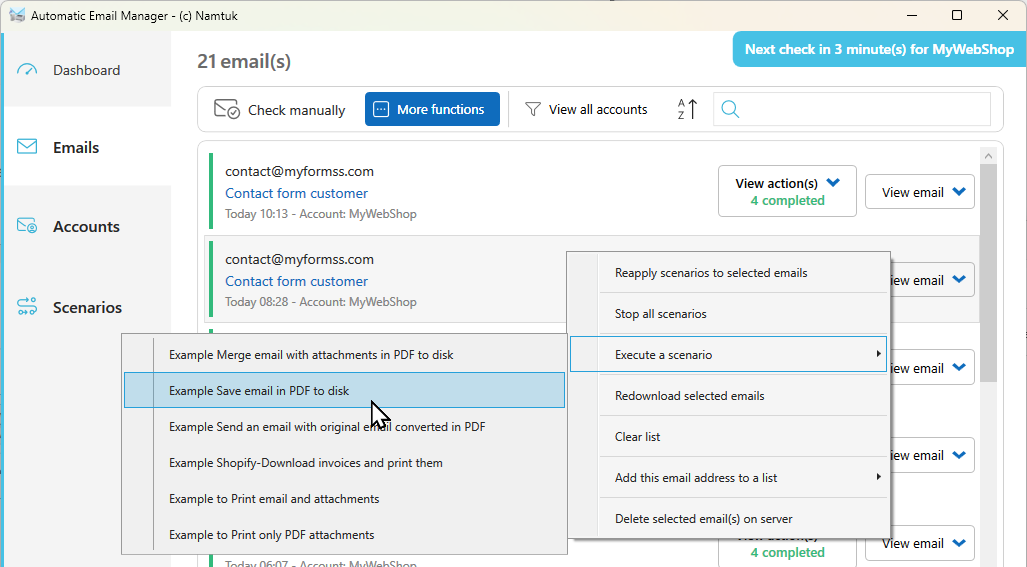This screenshot has width=1027, height=567.
Task: Click the email list scrollbar thumb
Action: [x=988, y=272]
